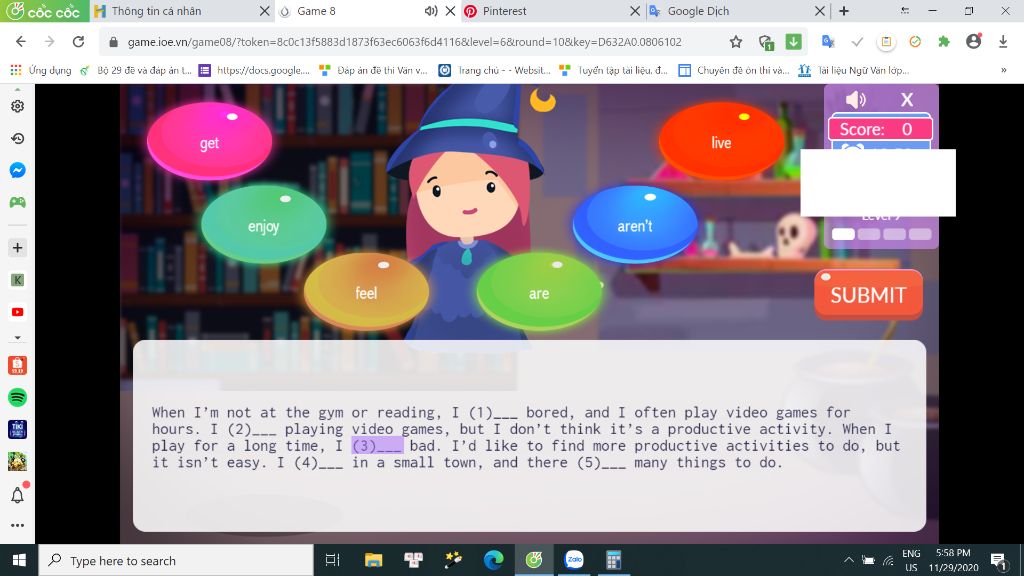Select blank (2) before 'playing'
The height and width of the screenshot is (576, 1024).
(x=252, y=429)
